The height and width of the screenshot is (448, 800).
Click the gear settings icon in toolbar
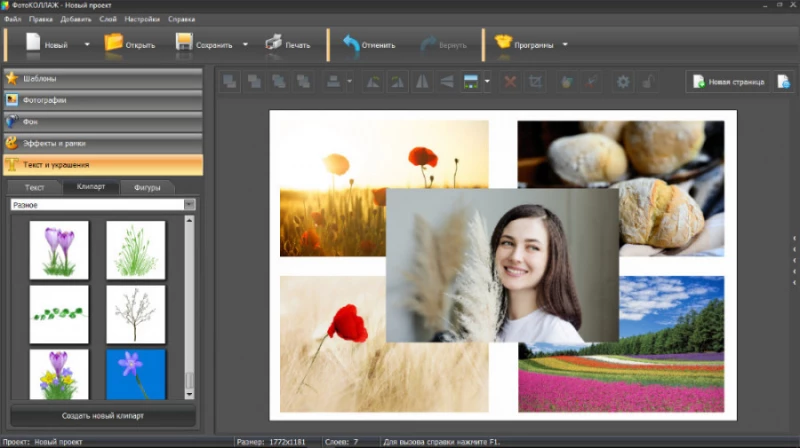coord(623,82)
